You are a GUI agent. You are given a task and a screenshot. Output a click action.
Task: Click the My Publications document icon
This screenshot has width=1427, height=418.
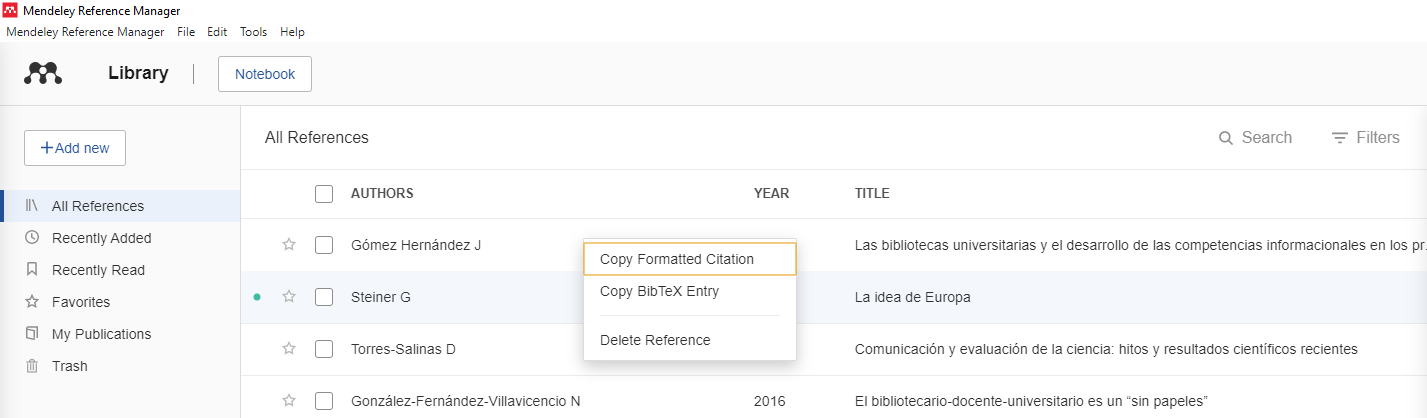[32, 334]
